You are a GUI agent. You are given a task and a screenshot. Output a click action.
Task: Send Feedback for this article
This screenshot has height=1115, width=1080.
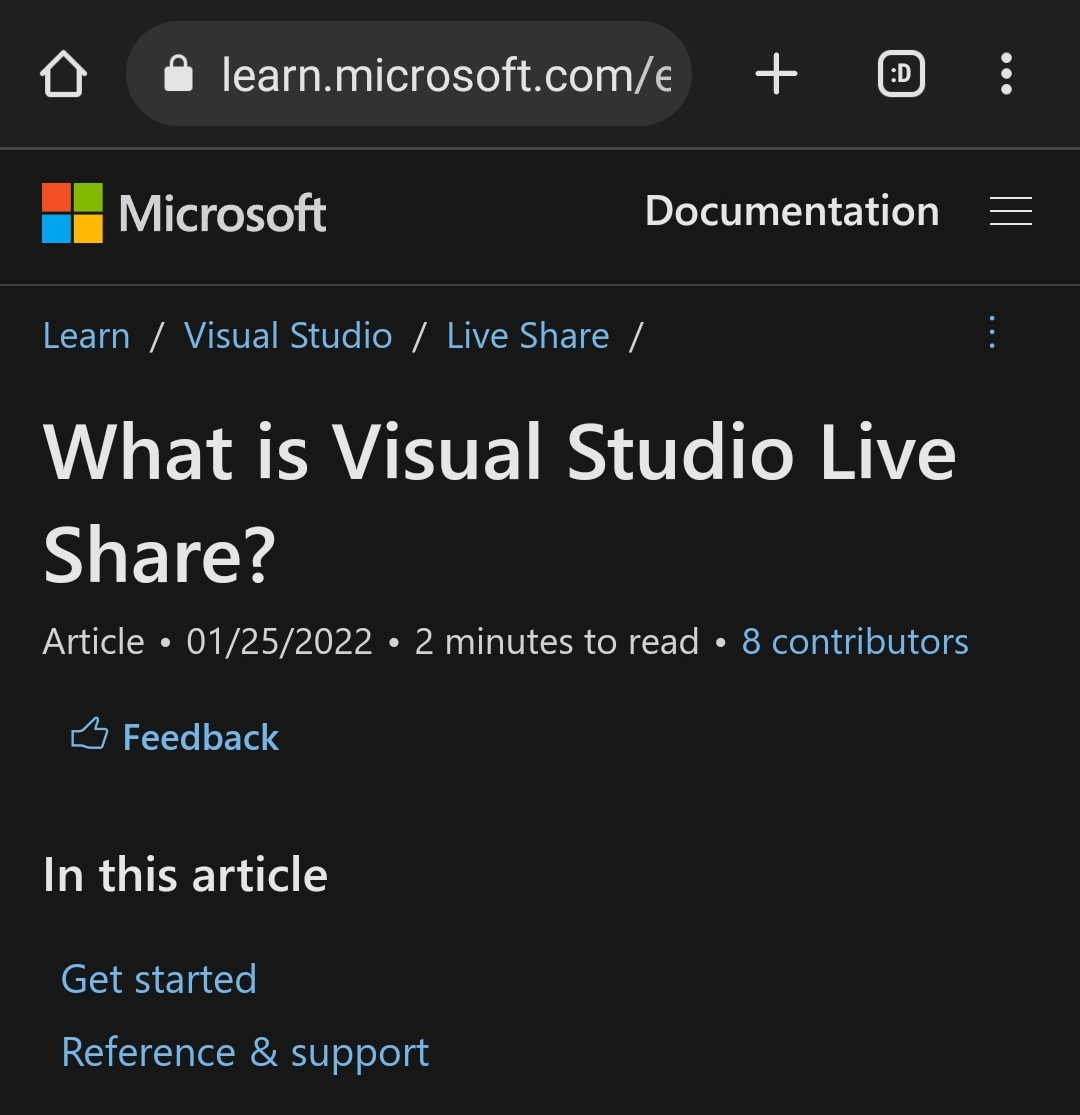[200, 736]
